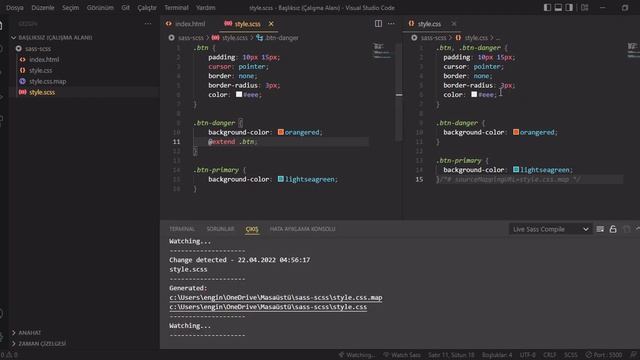Select the sass-scss folder in explorer
This screenshot has height=360, width=640.
(38, 49)
